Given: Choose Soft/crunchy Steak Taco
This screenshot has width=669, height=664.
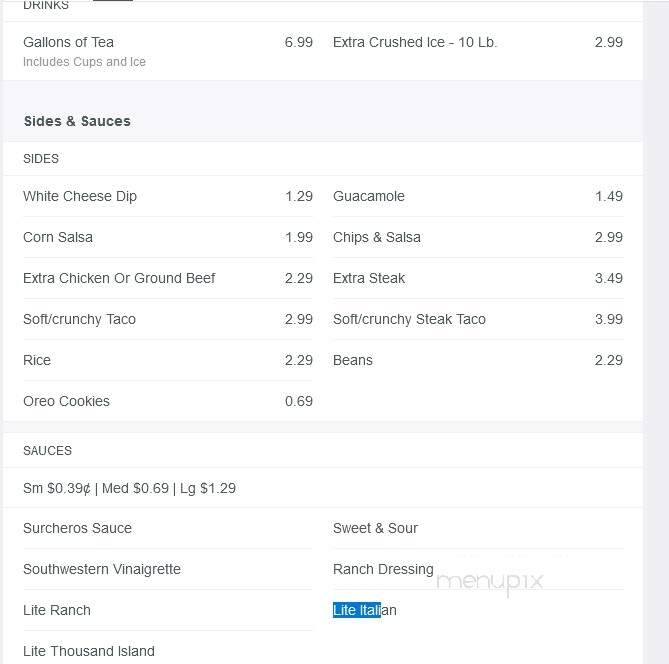Looking at the screenshot, I should tap(409, 319).
